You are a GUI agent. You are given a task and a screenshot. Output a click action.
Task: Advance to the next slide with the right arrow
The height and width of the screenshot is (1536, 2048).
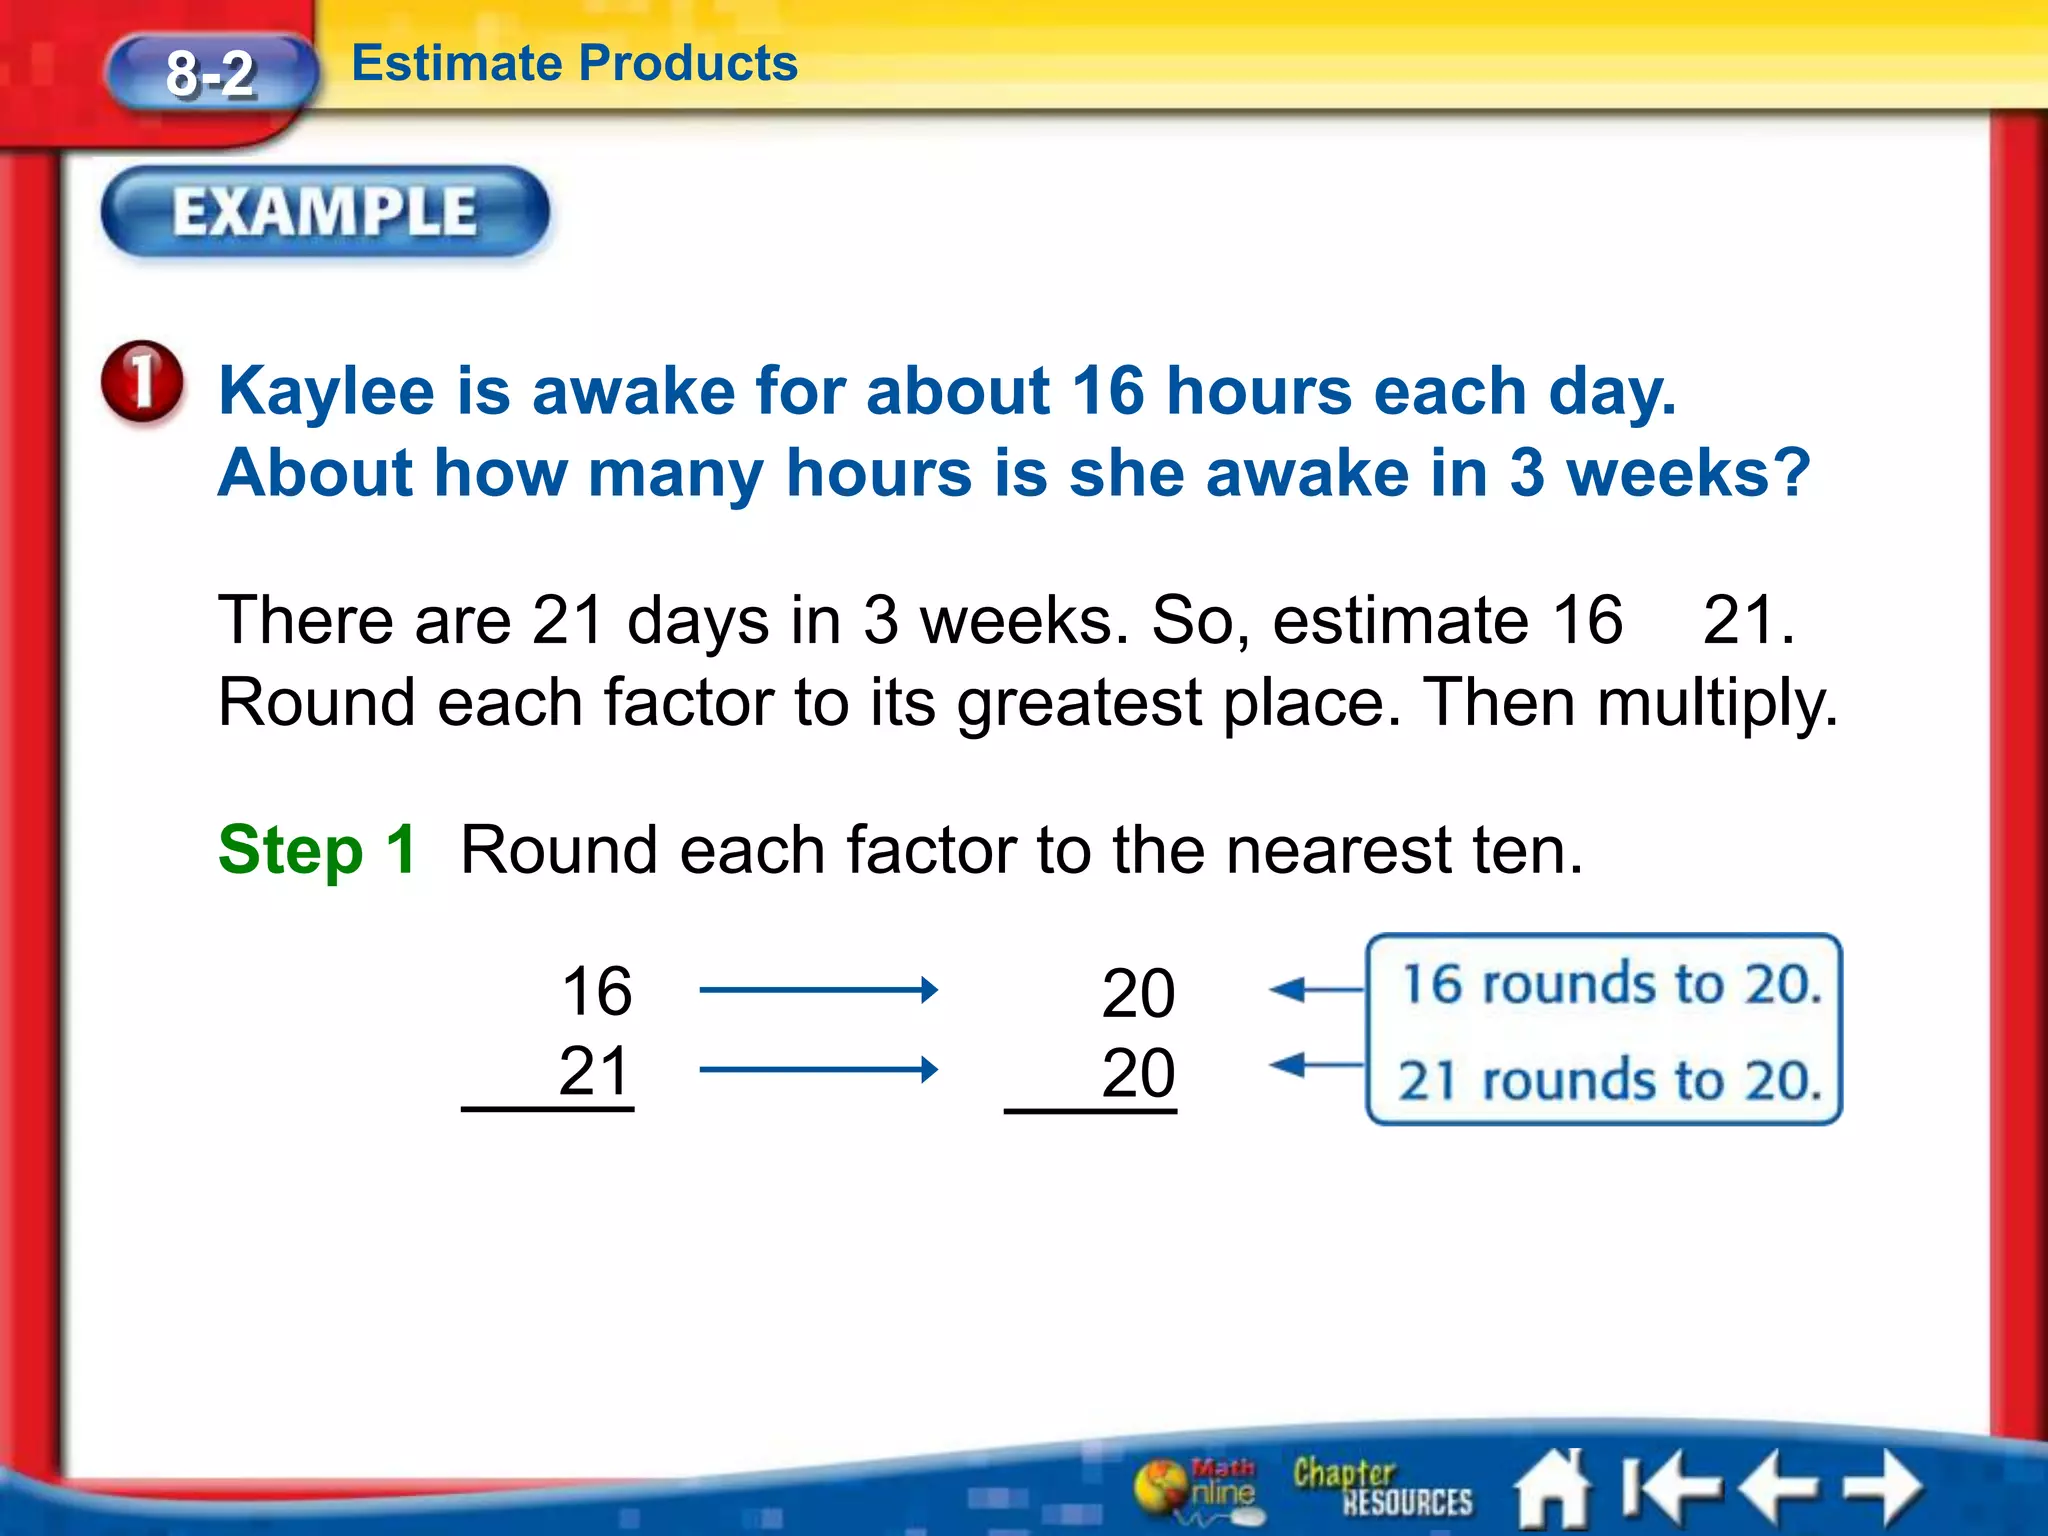coord(1882,1488)
